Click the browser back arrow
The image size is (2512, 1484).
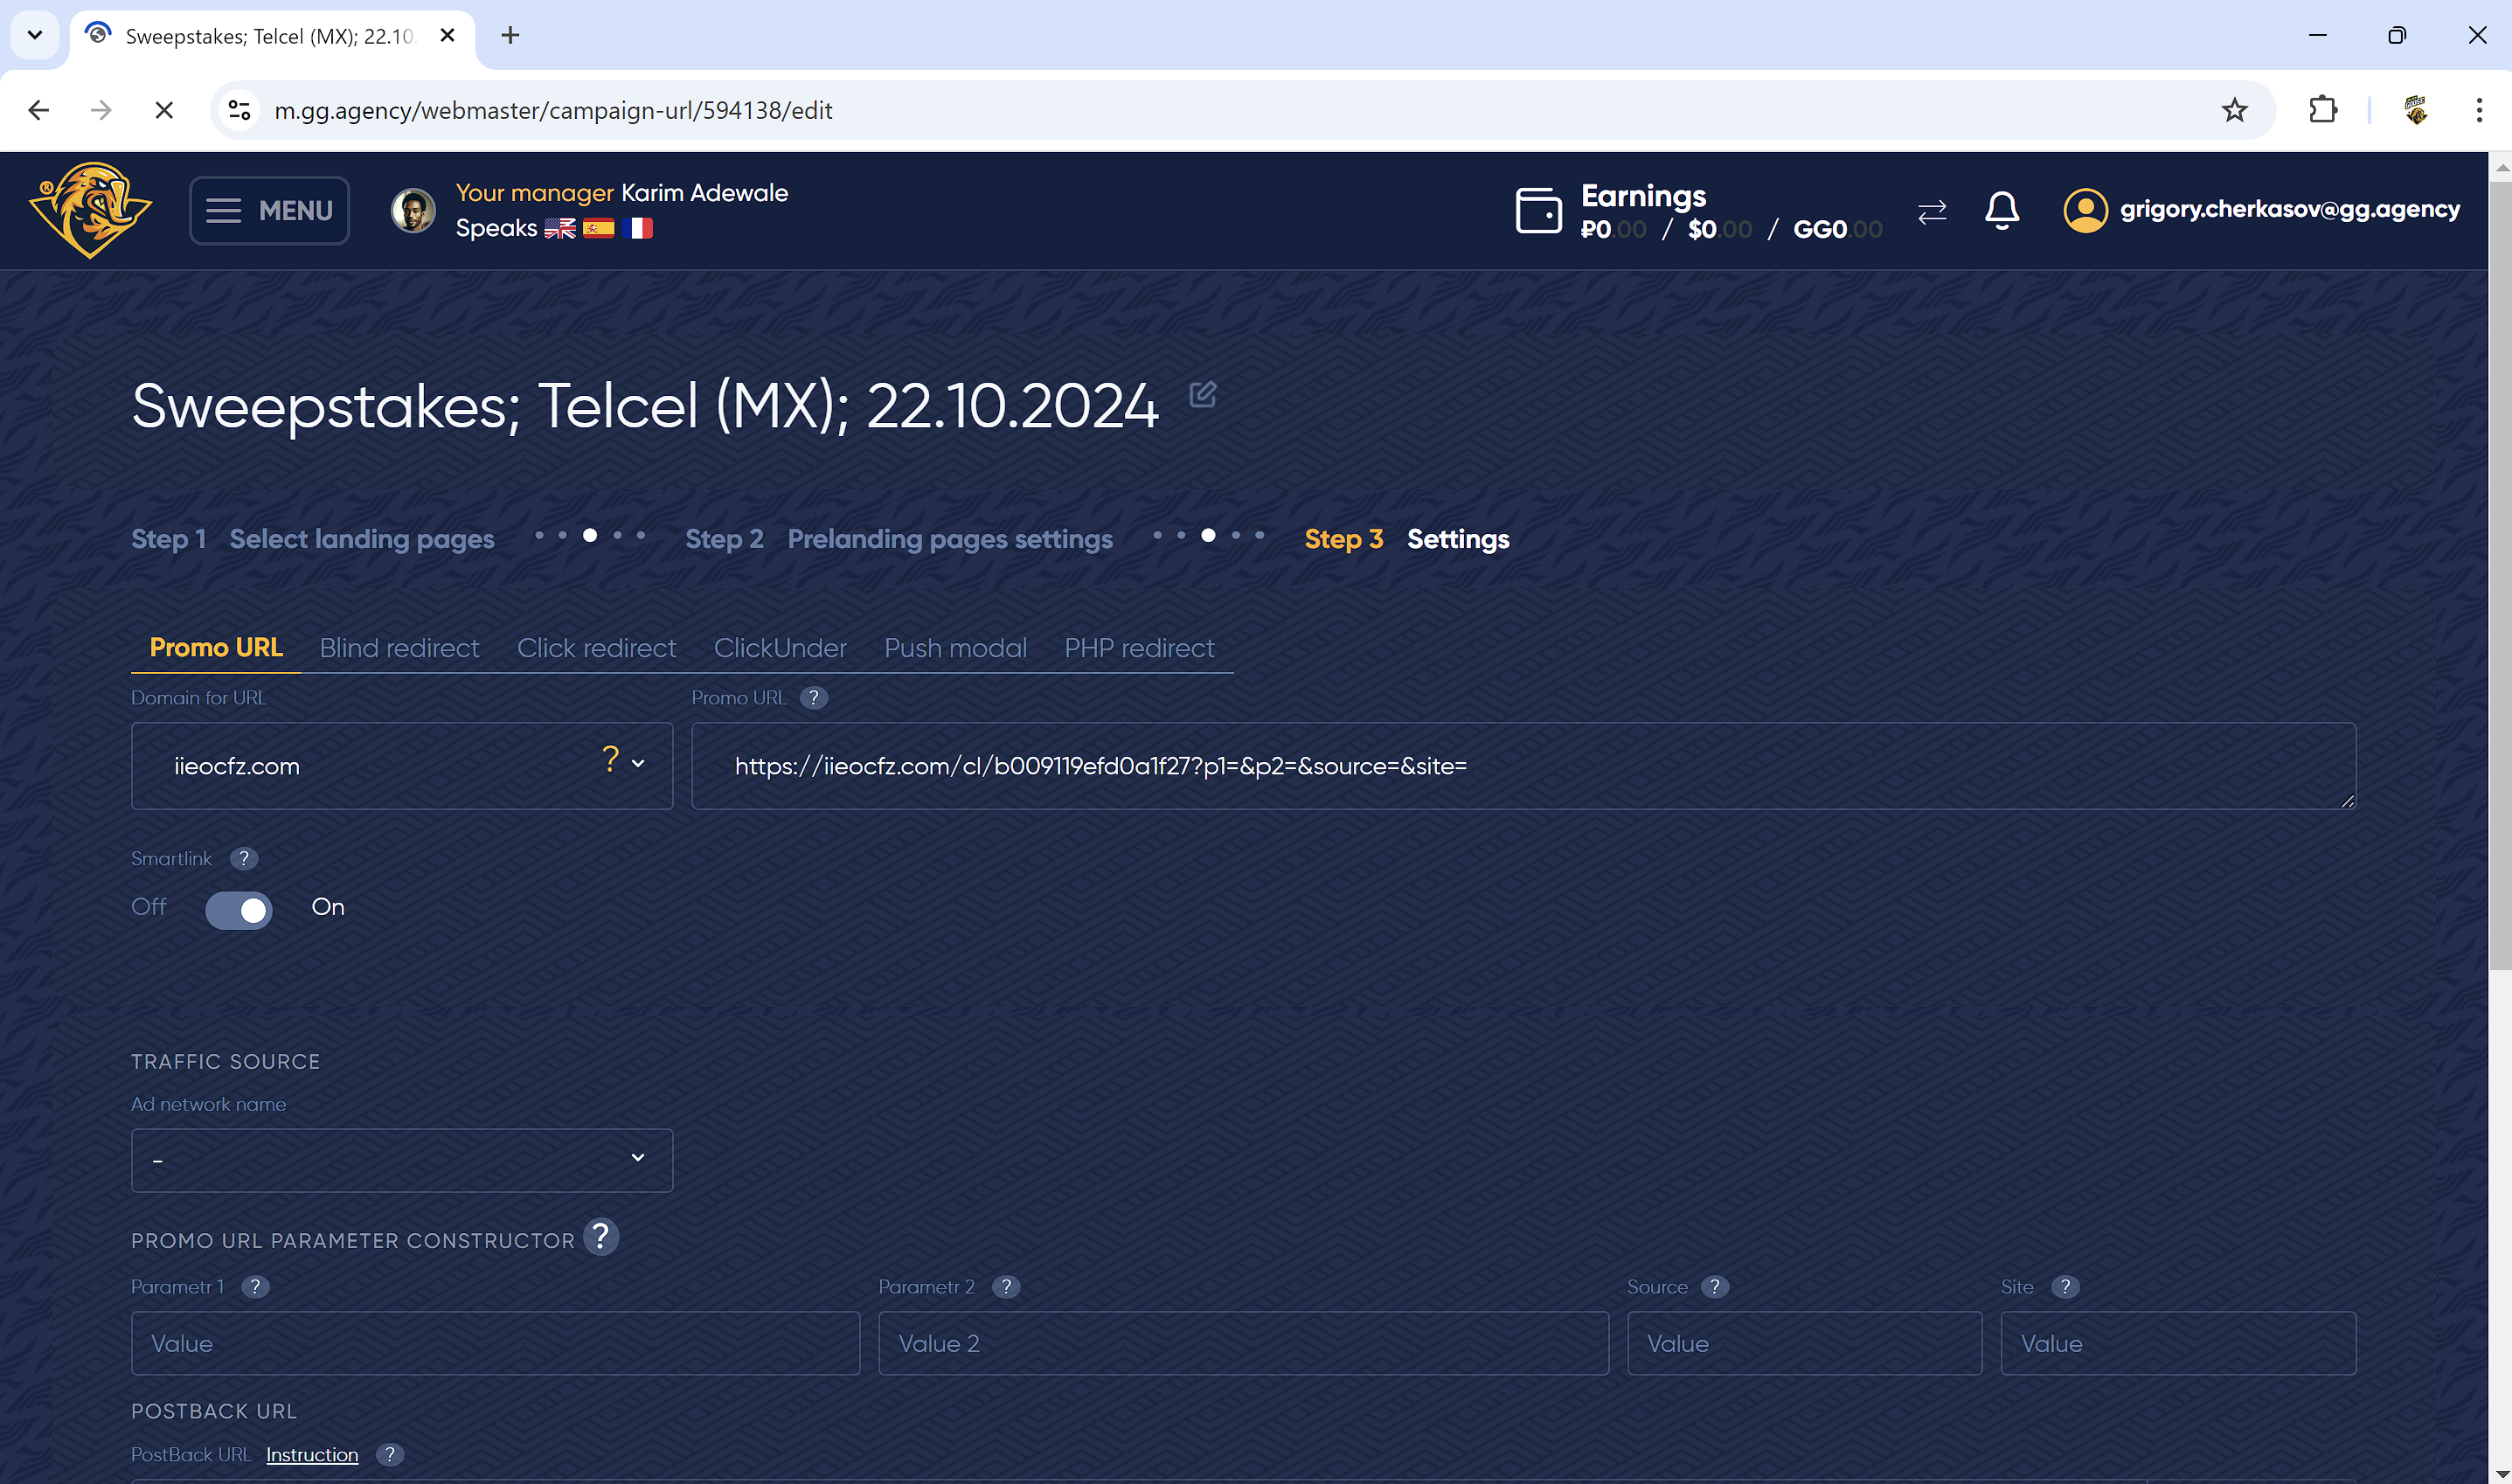pos(39,110)
